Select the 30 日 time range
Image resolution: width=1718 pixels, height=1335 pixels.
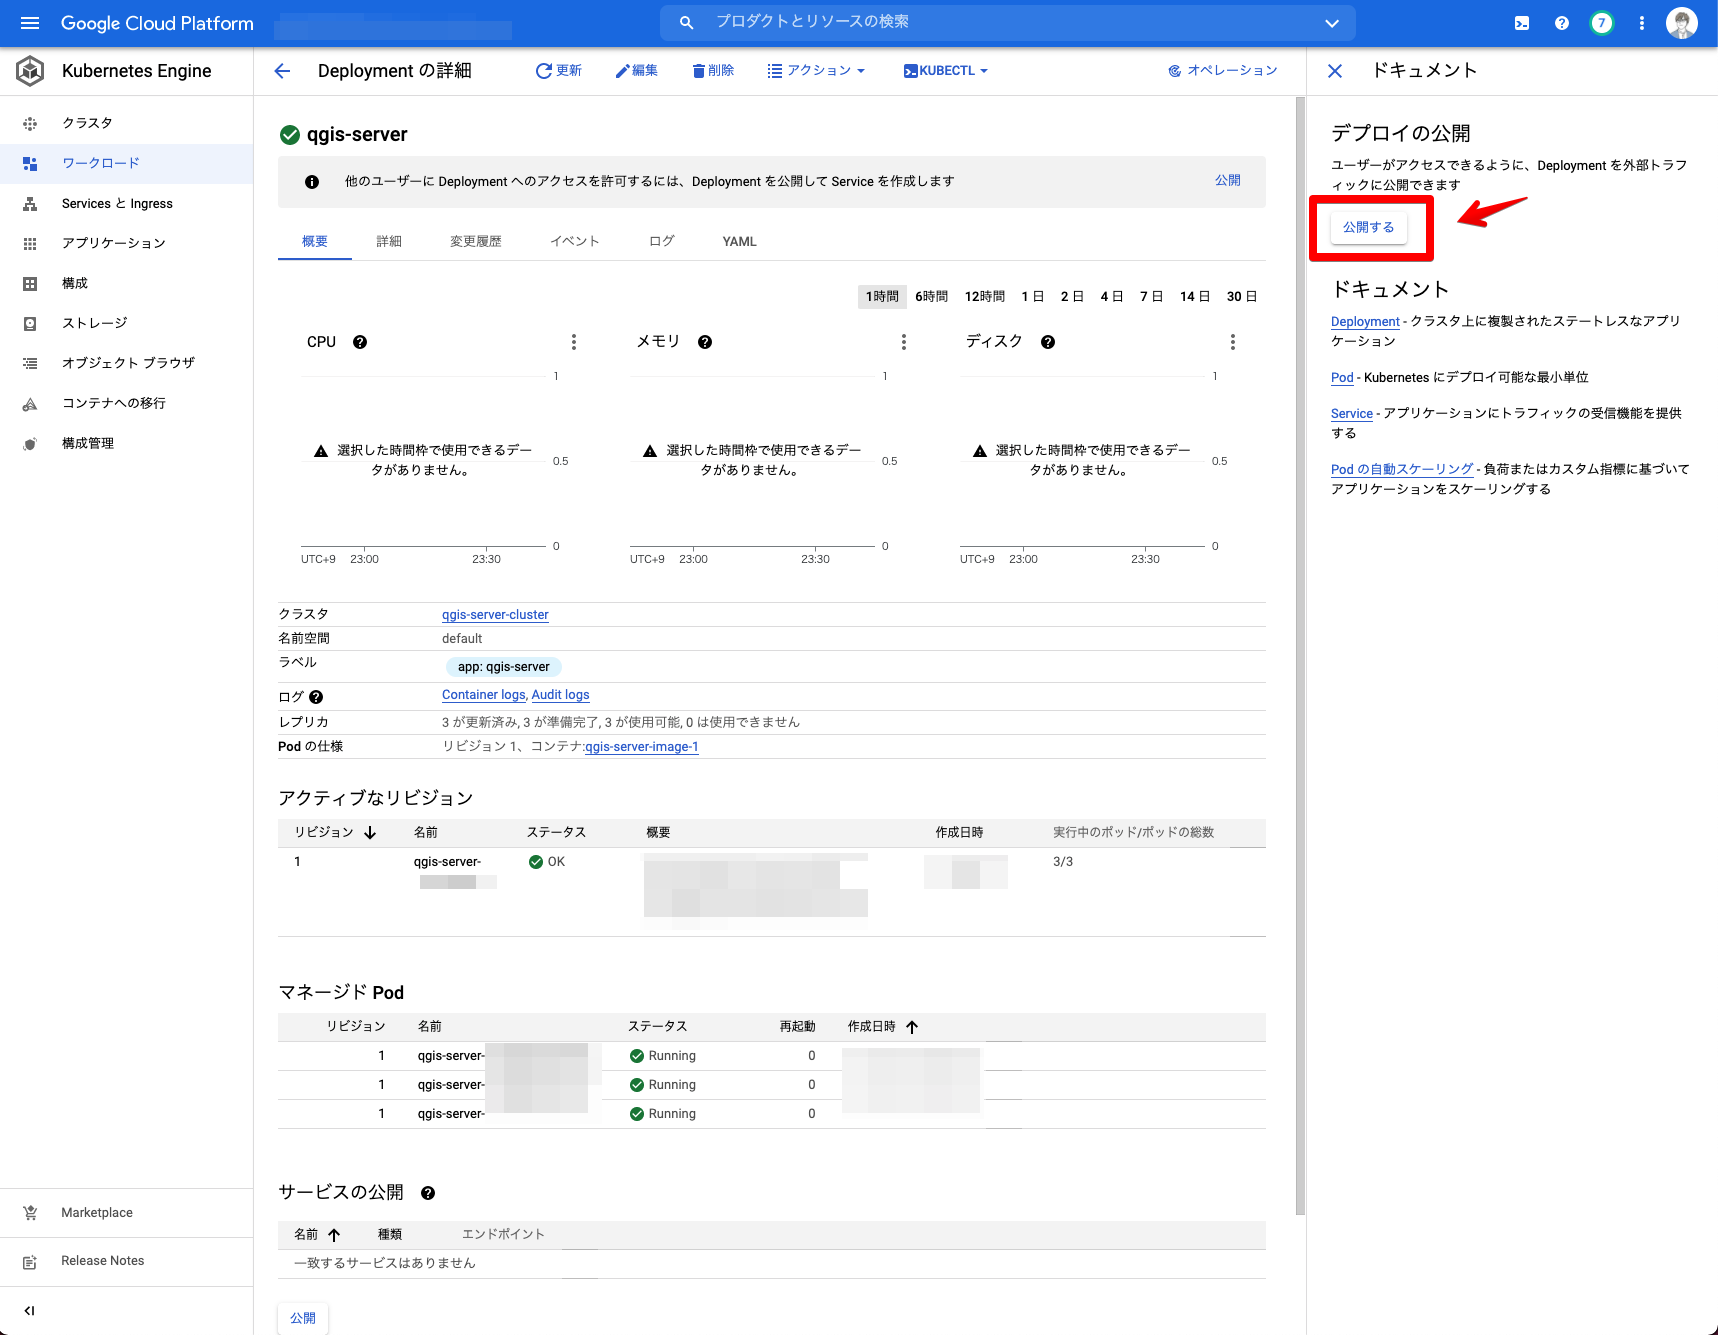tap(1242, 297)
